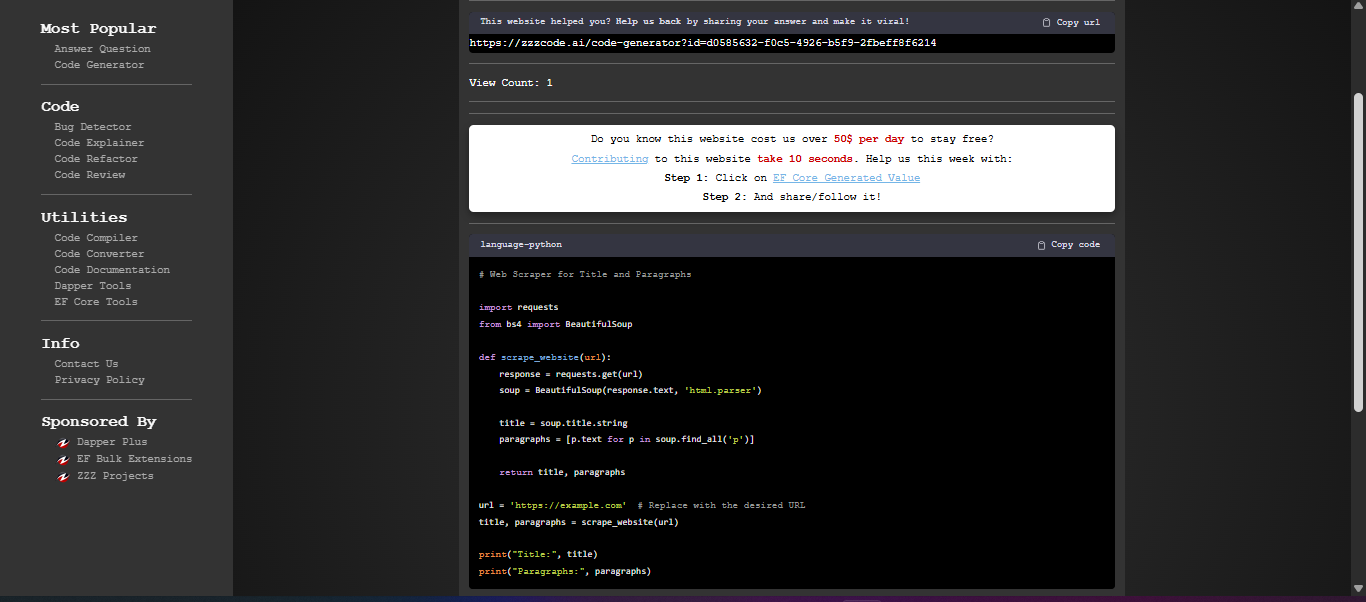Click the print("Paragraphs:", paragraphs) line
The width and height of the screenshot is (1366, 602).
pos(565,571)
